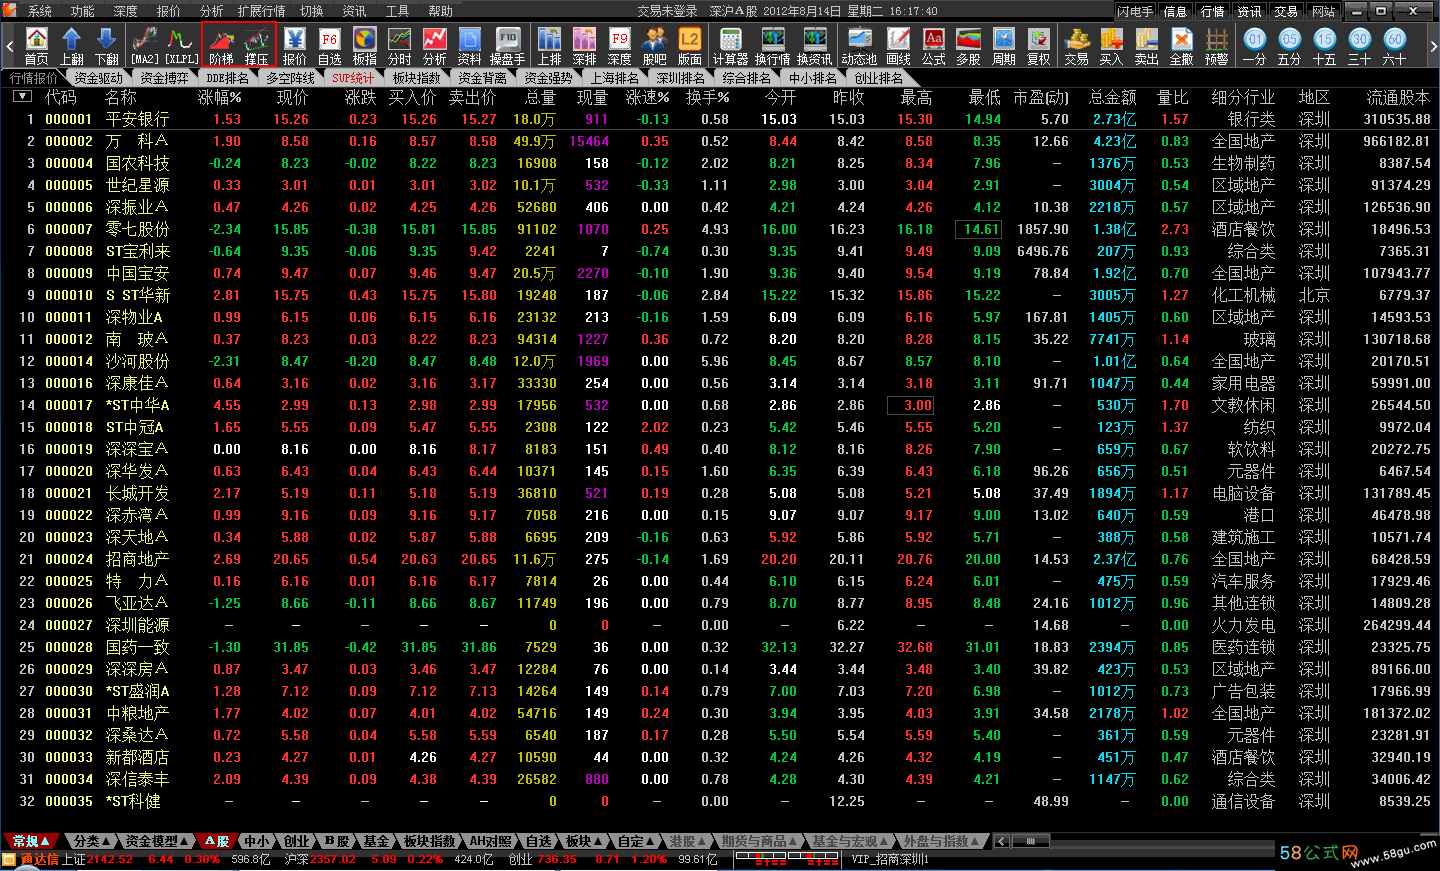
Task: Select the 三十 thirty-minute period button
Action: click(1360, 46)
